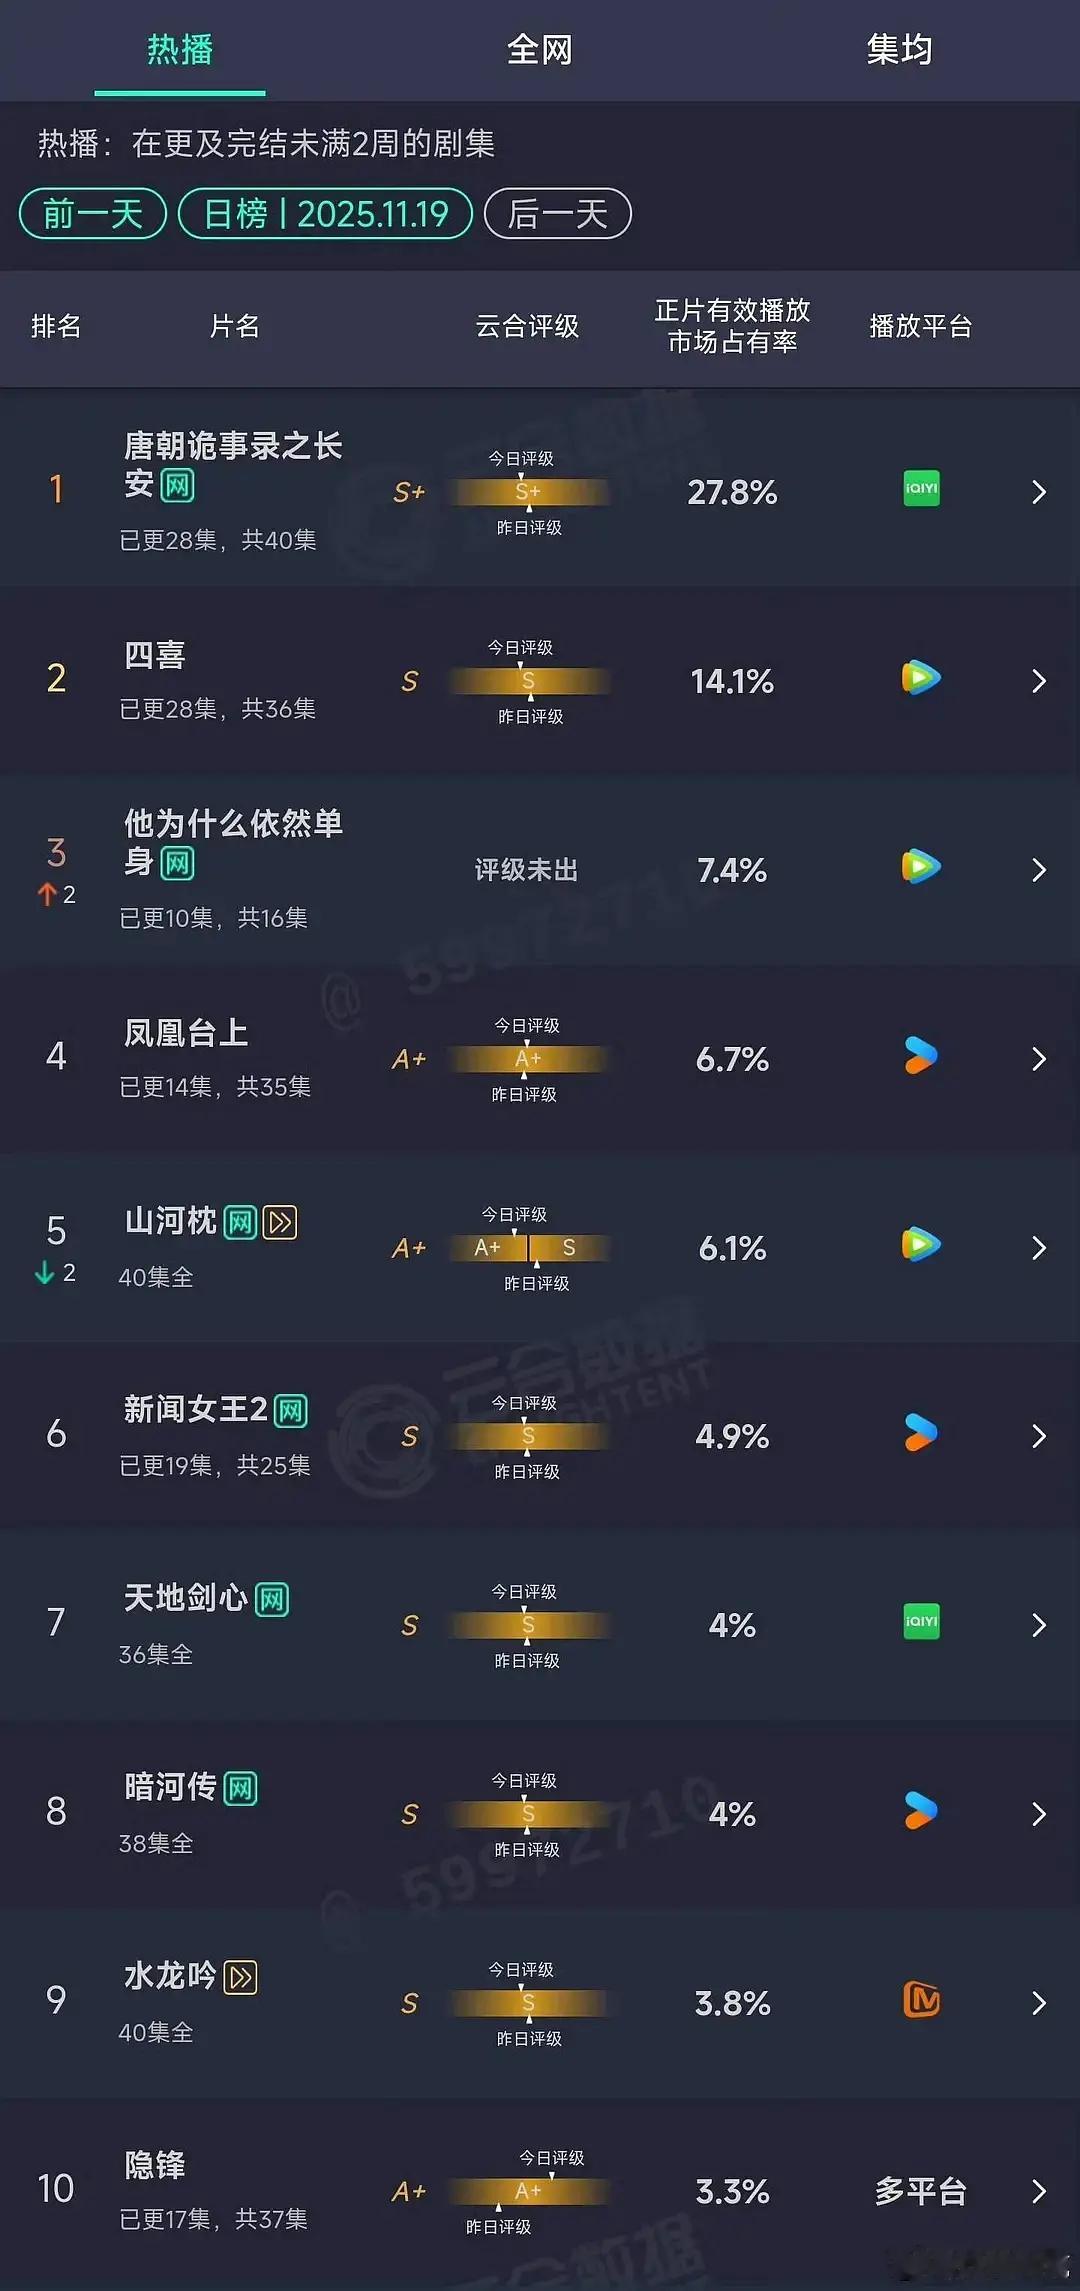1080x2291 pixels.
Task: Go to the previous day with 前一天
Action: pos(91,213)
